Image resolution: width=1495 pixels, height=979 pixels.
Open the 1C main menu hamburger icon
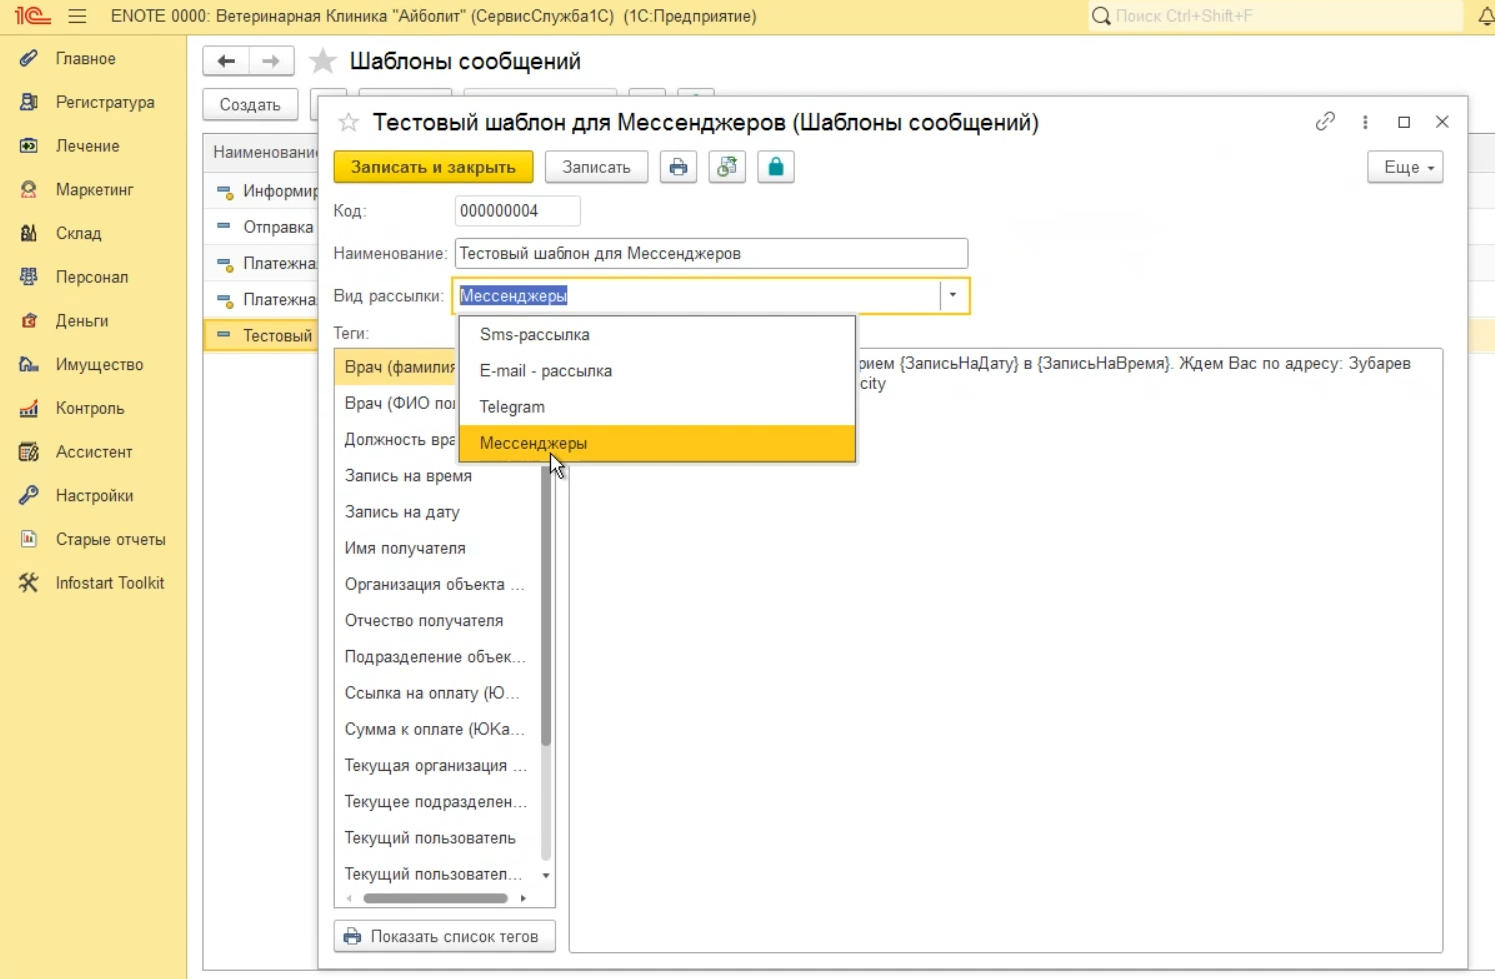77,17
